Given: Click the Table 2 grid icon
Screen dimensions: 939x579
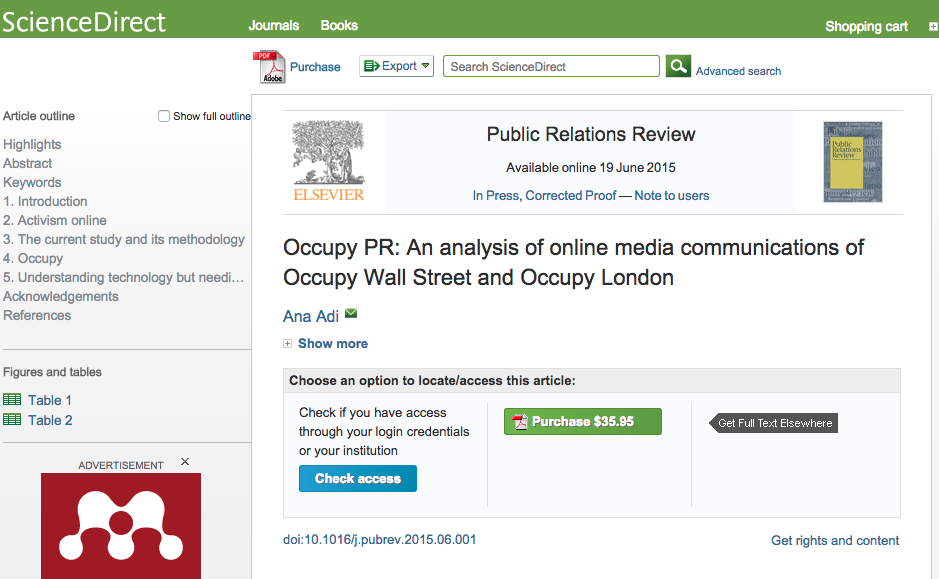Looking at the screenshot, I should [x=12, y=420].
